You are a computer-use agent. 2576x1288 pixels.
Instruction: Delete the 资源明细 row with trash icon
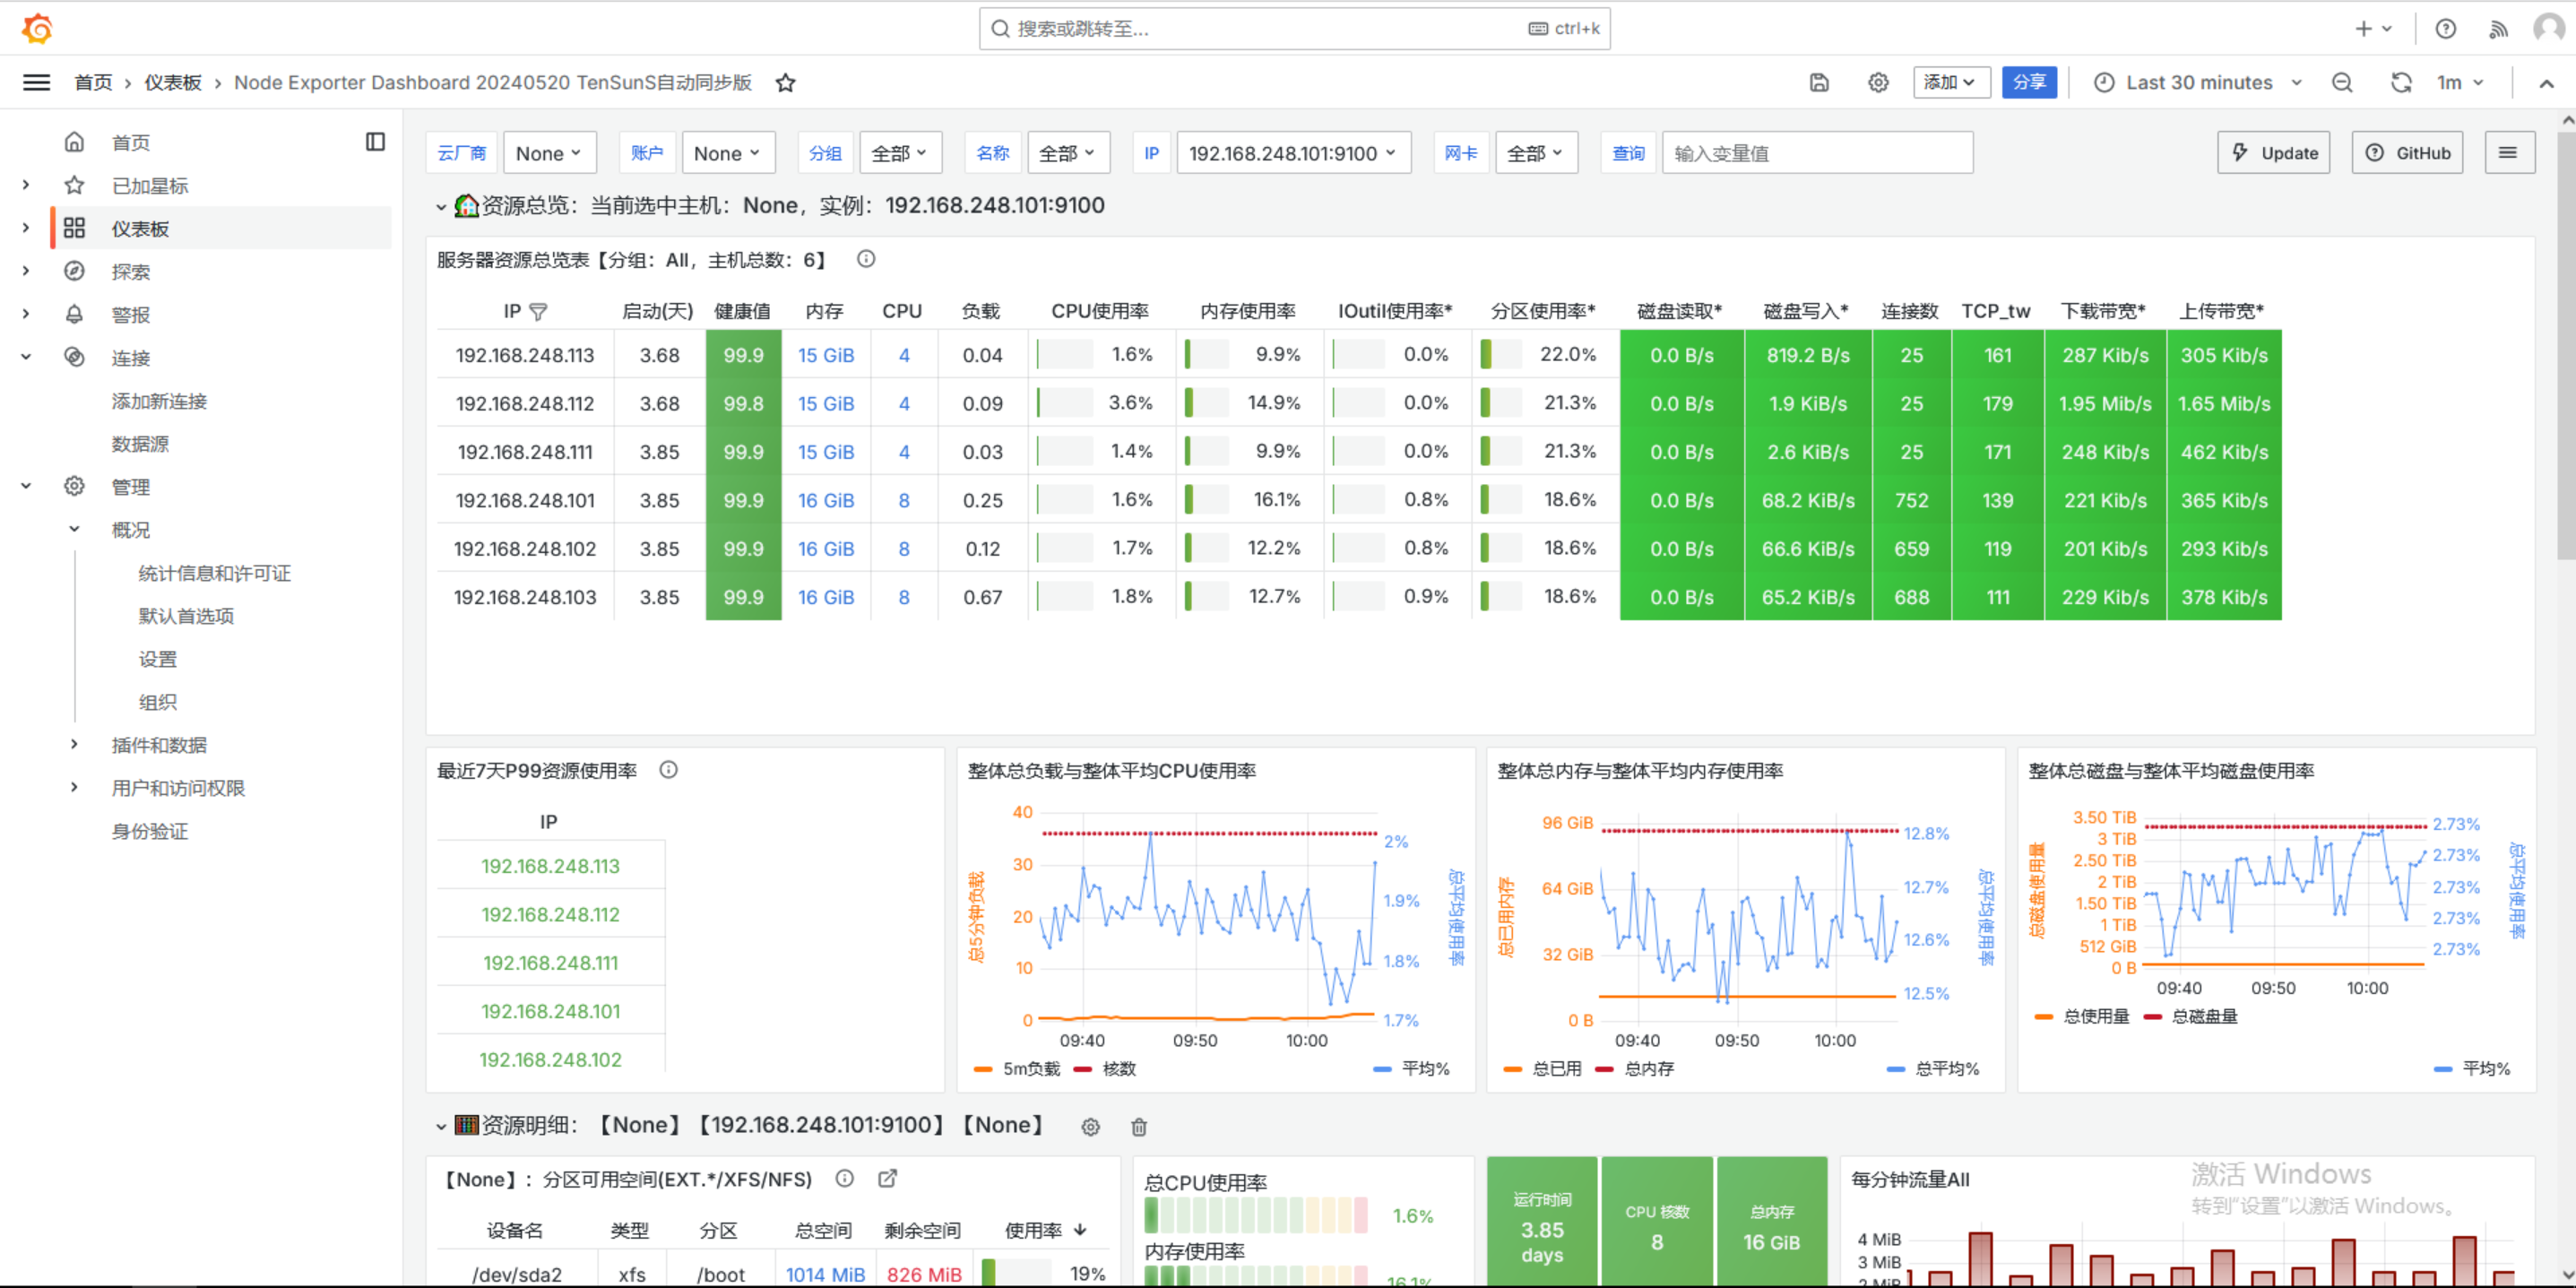point(1138,1127)
